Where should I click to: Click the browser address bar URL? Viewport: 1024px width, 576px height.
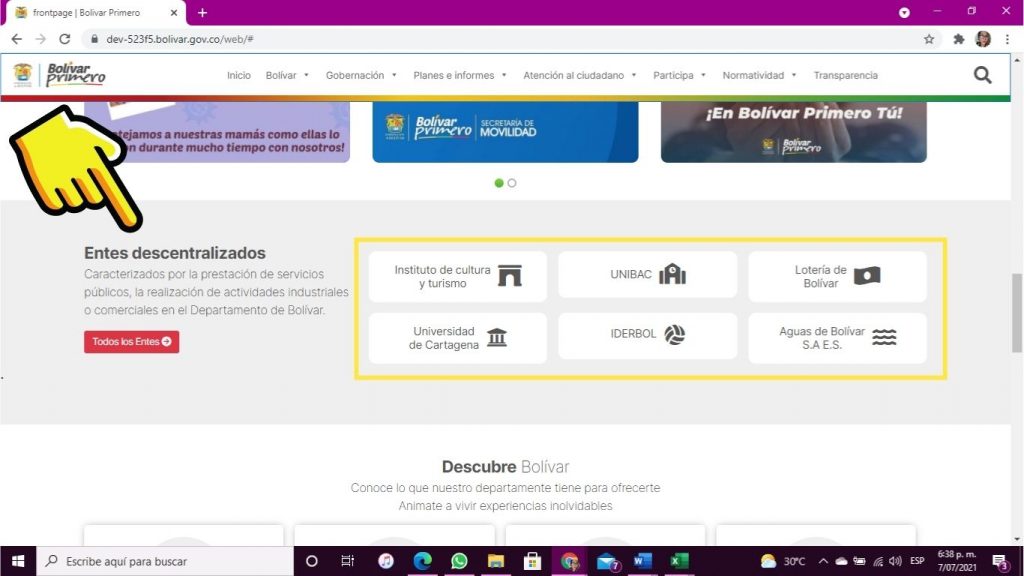(180, 39)
